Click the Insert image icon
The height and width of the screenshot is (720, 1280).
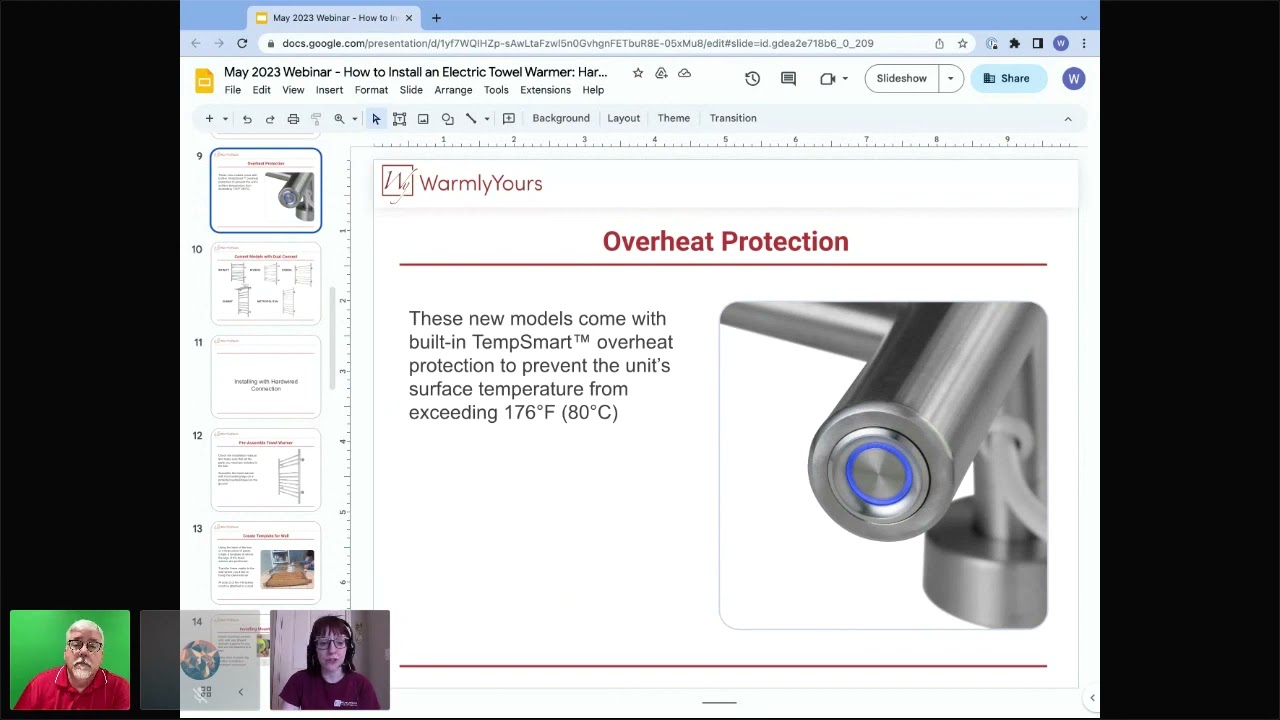423,118
